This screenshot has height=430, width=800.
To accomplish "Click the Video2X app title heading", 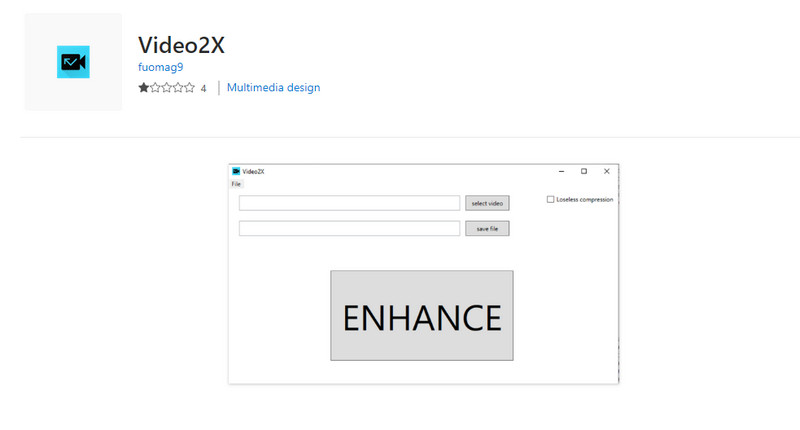I will 181,45.
